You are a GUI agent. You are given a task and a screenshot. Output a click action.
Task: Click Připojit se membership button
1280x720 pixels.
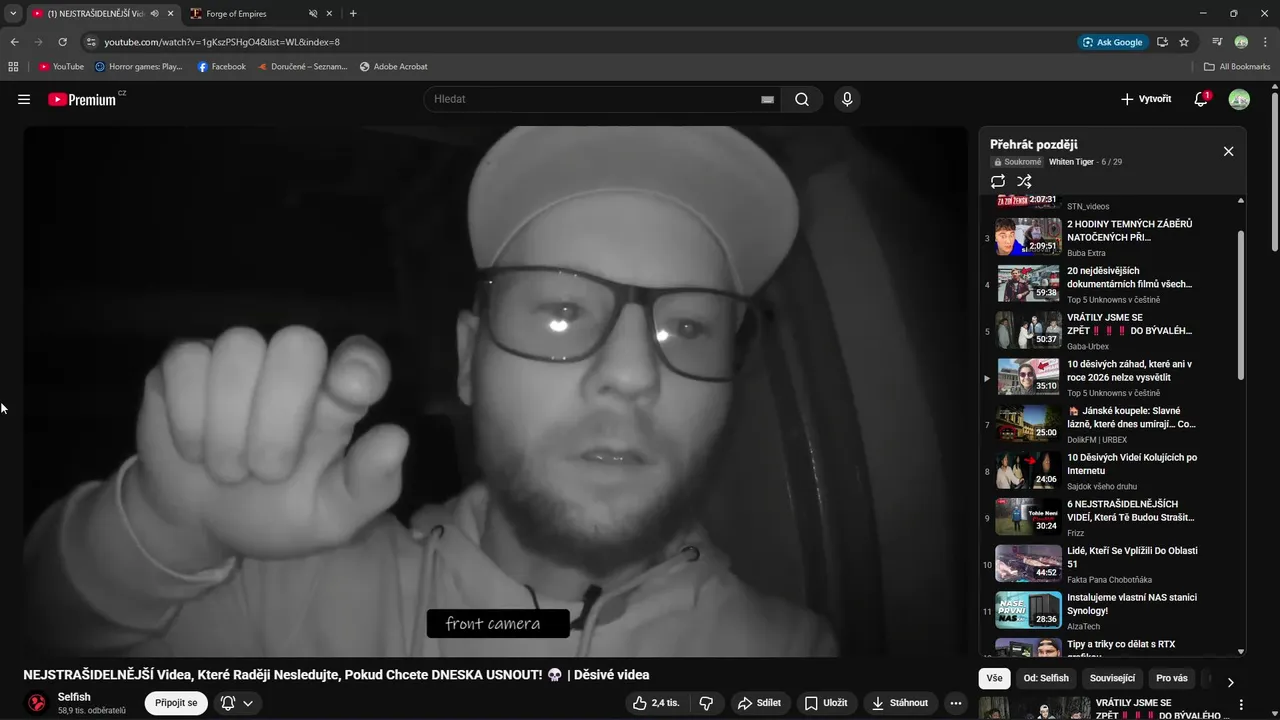coord(176,703)
